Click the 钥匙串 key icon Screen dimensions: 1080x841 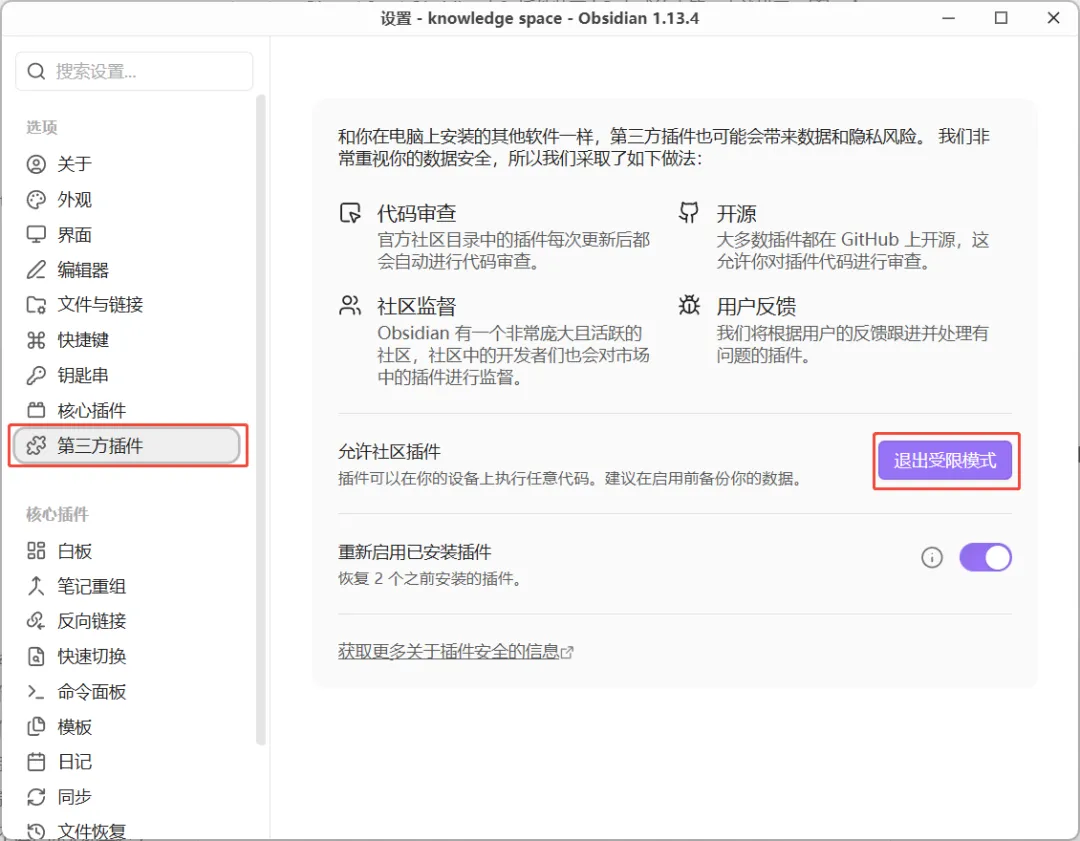click(x=36, y=375)
